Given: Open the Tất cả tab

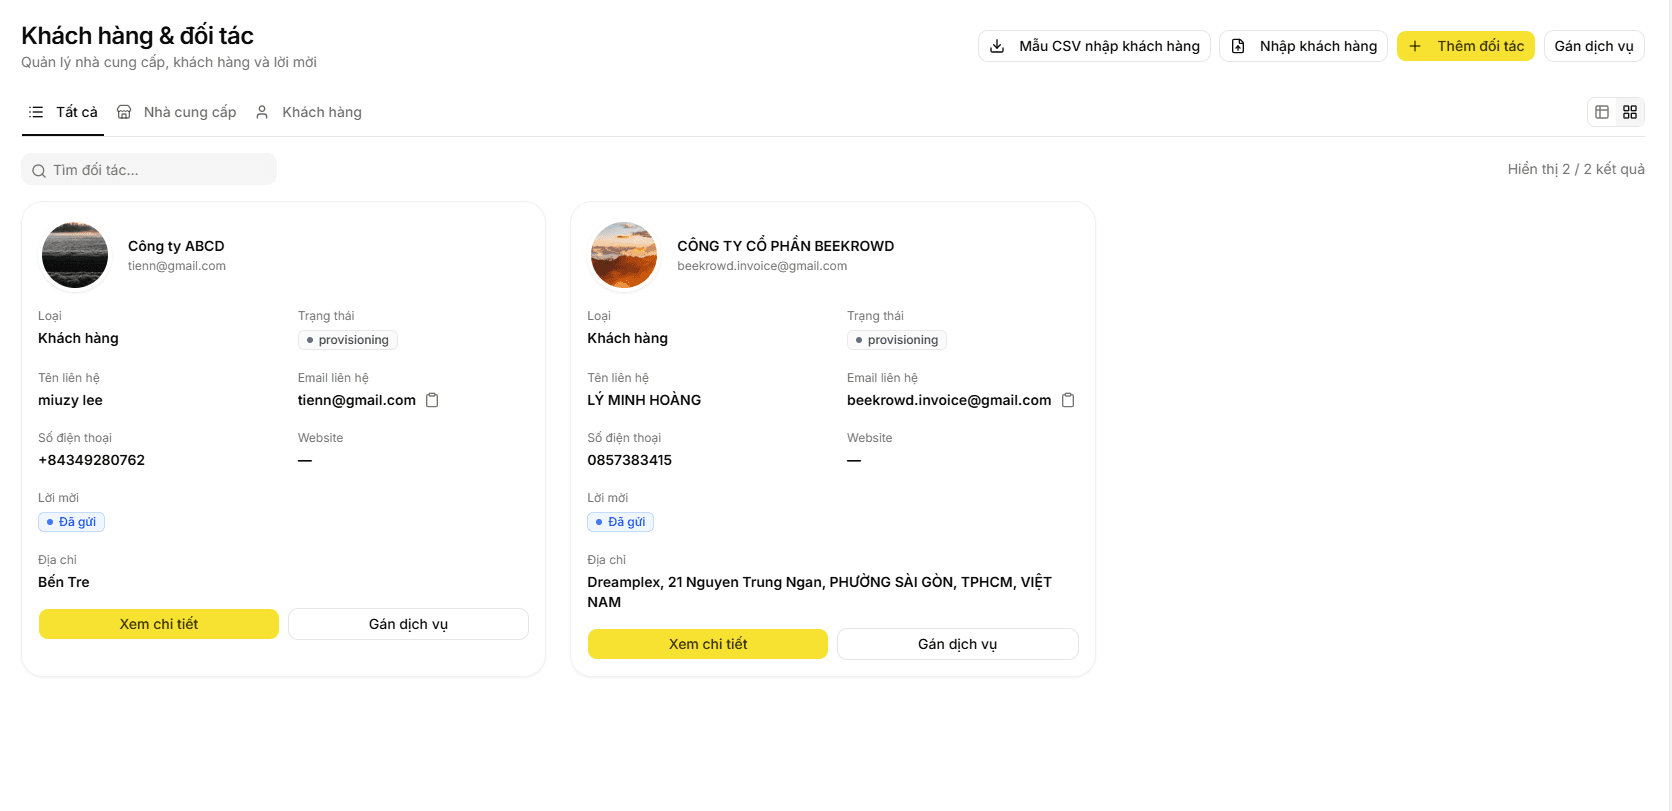Looking at the screenshot, I should tap(63, 112).
